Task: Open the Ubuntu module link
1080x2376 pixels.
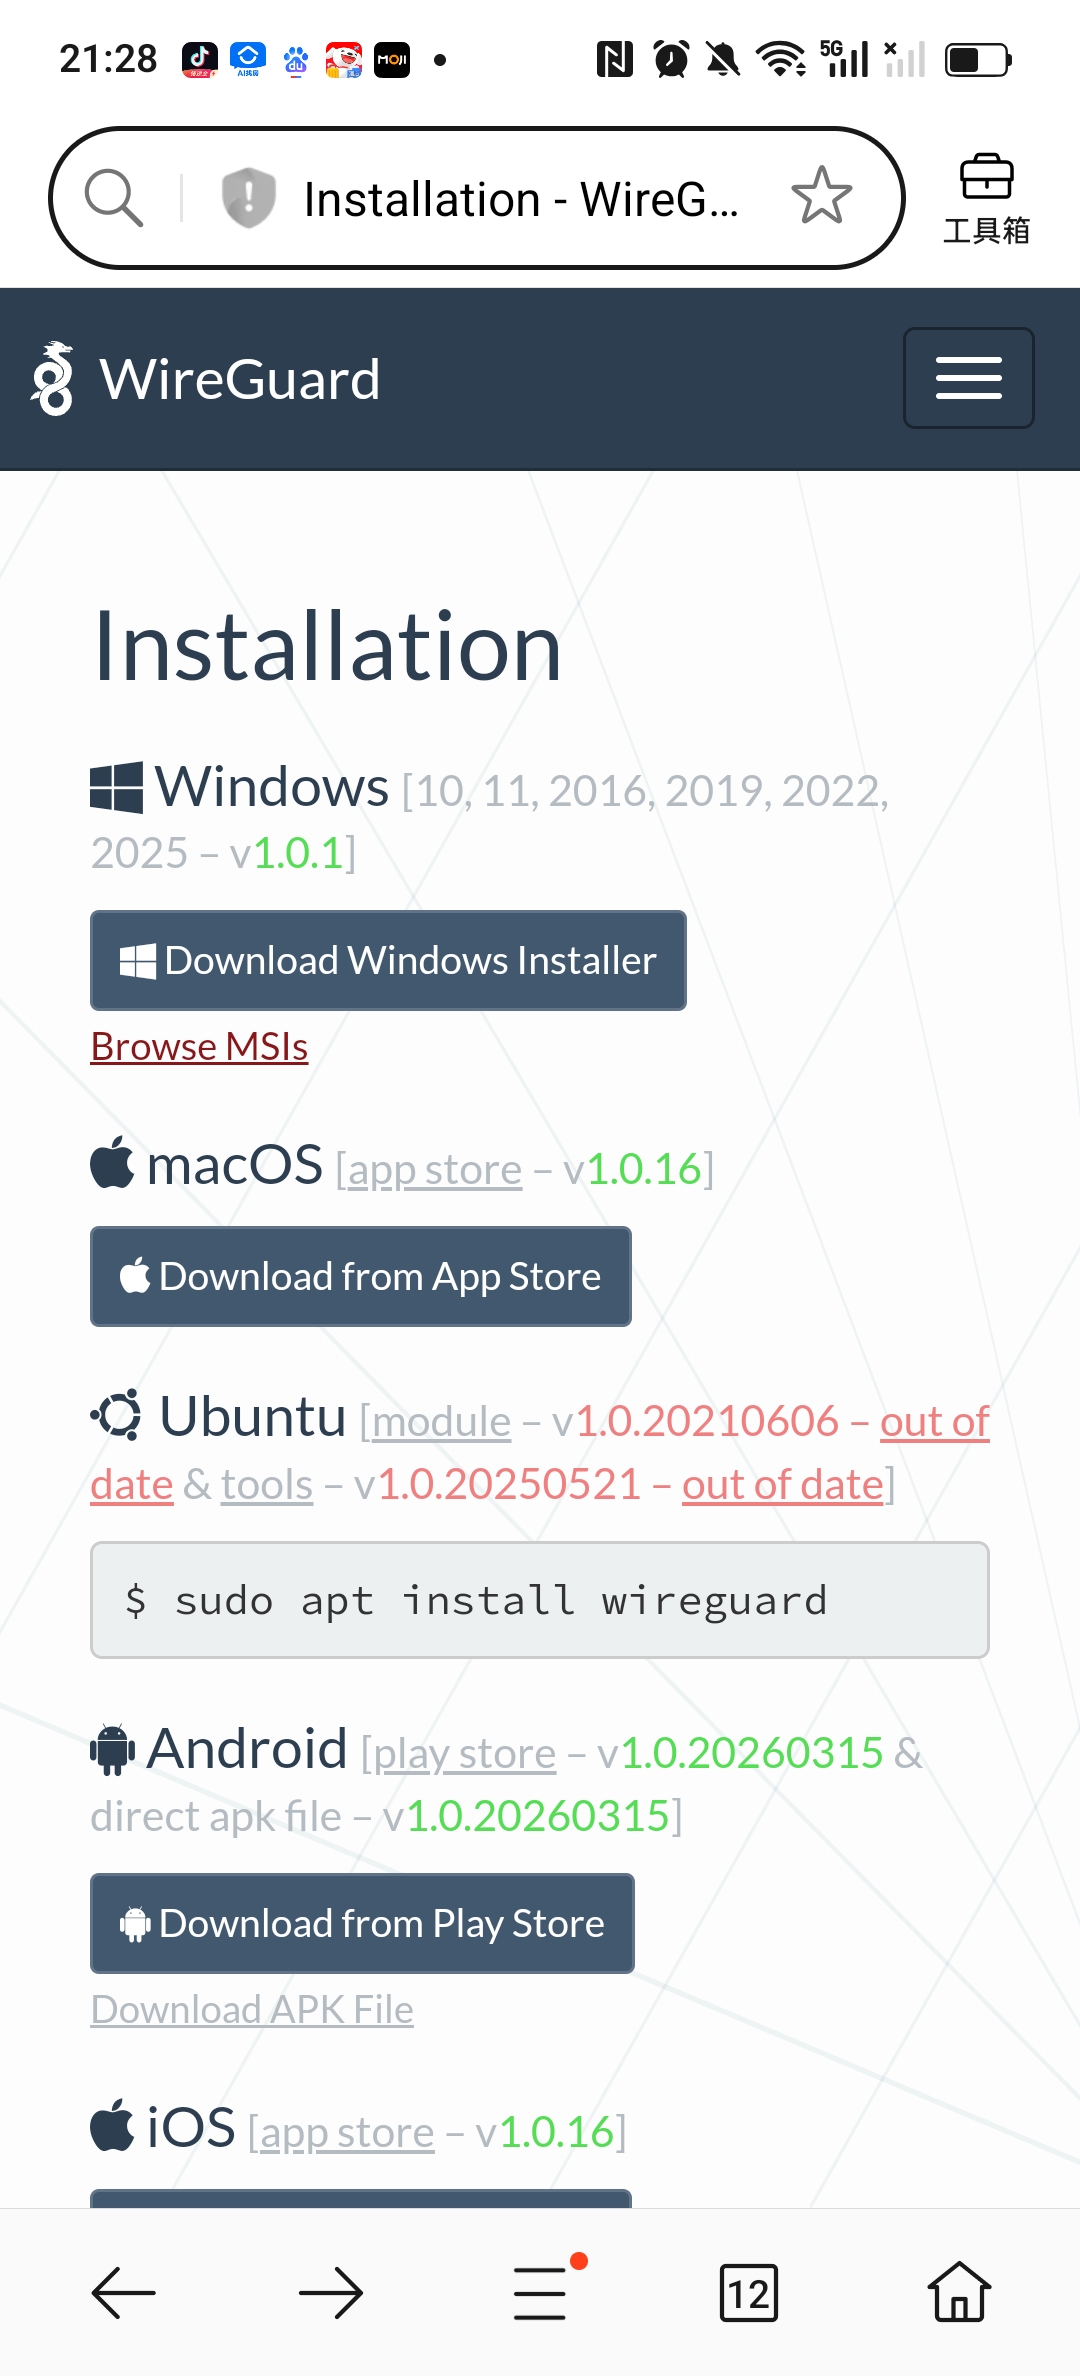Action: 441,1422
